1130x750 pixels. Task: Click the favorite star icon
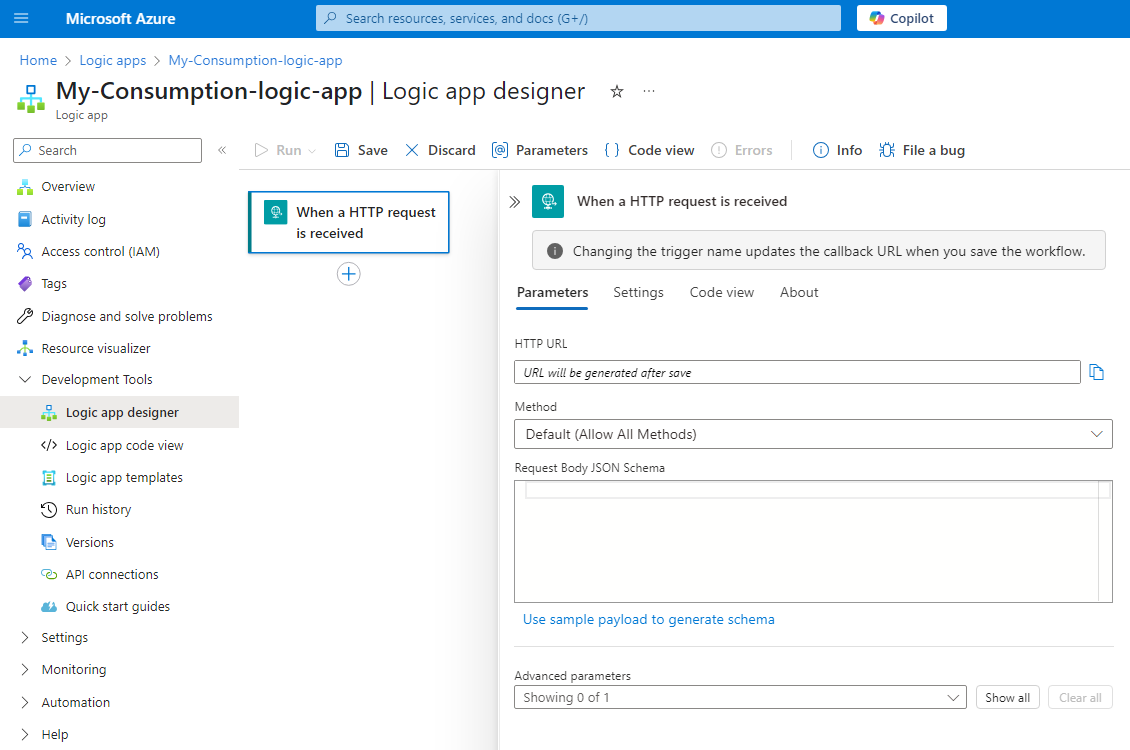point(617,92)
